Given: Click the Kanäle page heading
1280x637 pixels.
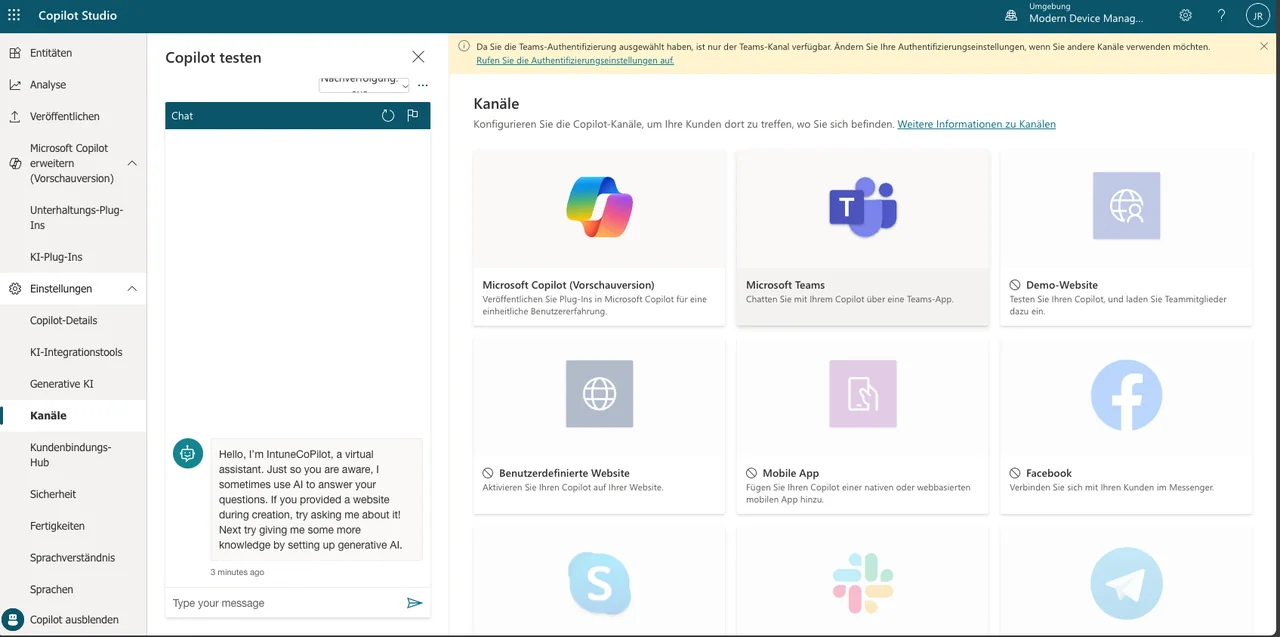Looking at the screenshot, I should click(x=496, y=103).
